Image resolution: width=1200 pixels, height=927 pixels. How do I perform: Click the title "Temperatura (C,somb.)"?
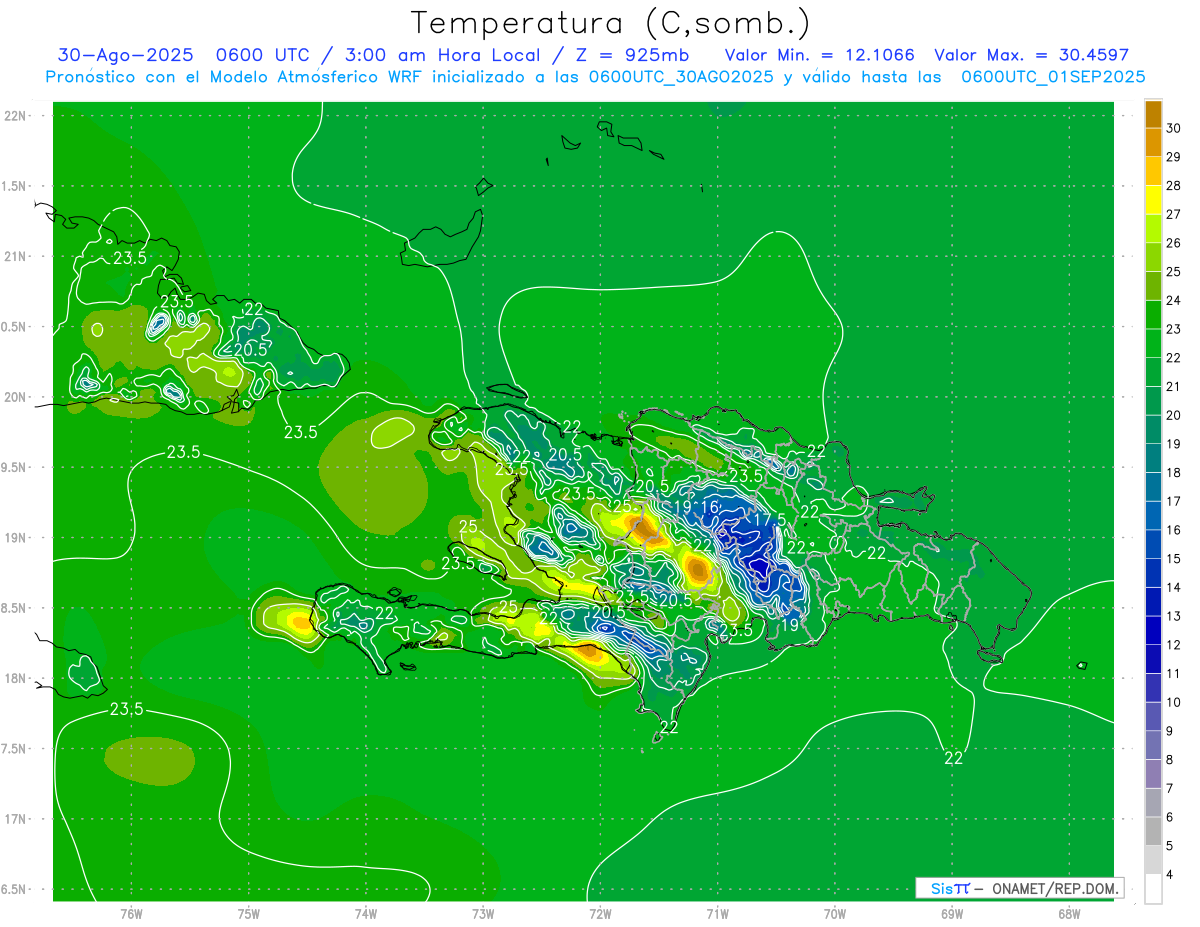pyautogui.click(x=610, y=23)
